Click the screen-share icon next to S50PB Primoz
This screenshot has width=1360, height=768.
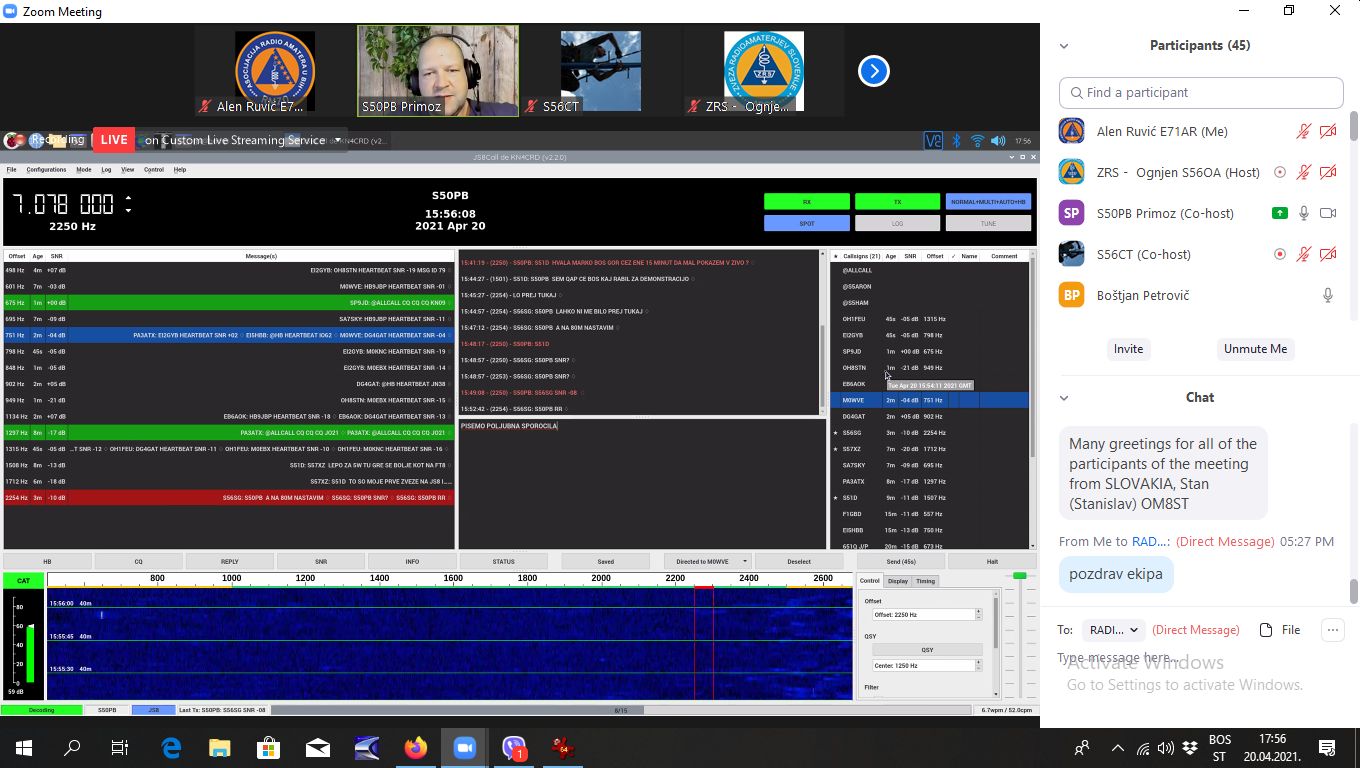click(1279, 213)
